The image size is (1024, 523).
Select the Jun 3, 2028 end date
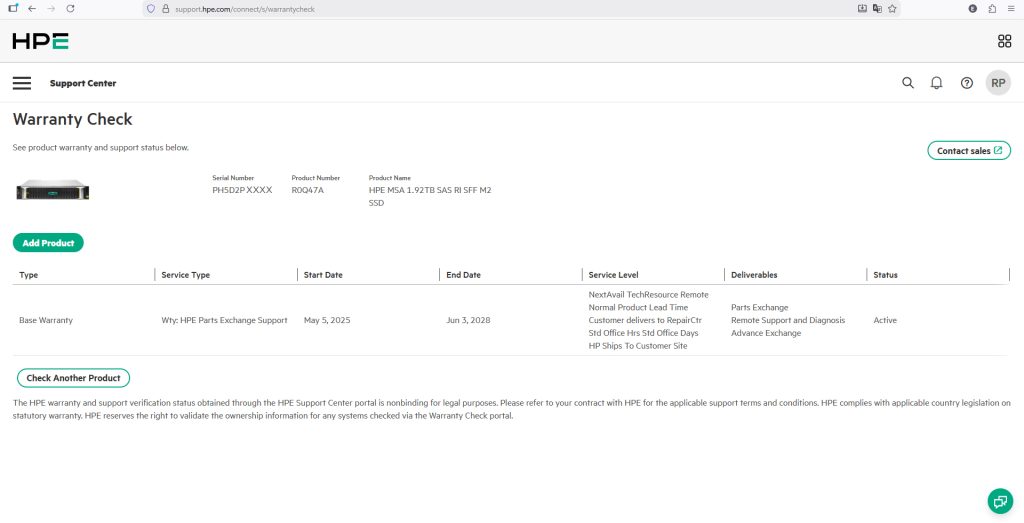pyautogui.click(x=468, y=321)
